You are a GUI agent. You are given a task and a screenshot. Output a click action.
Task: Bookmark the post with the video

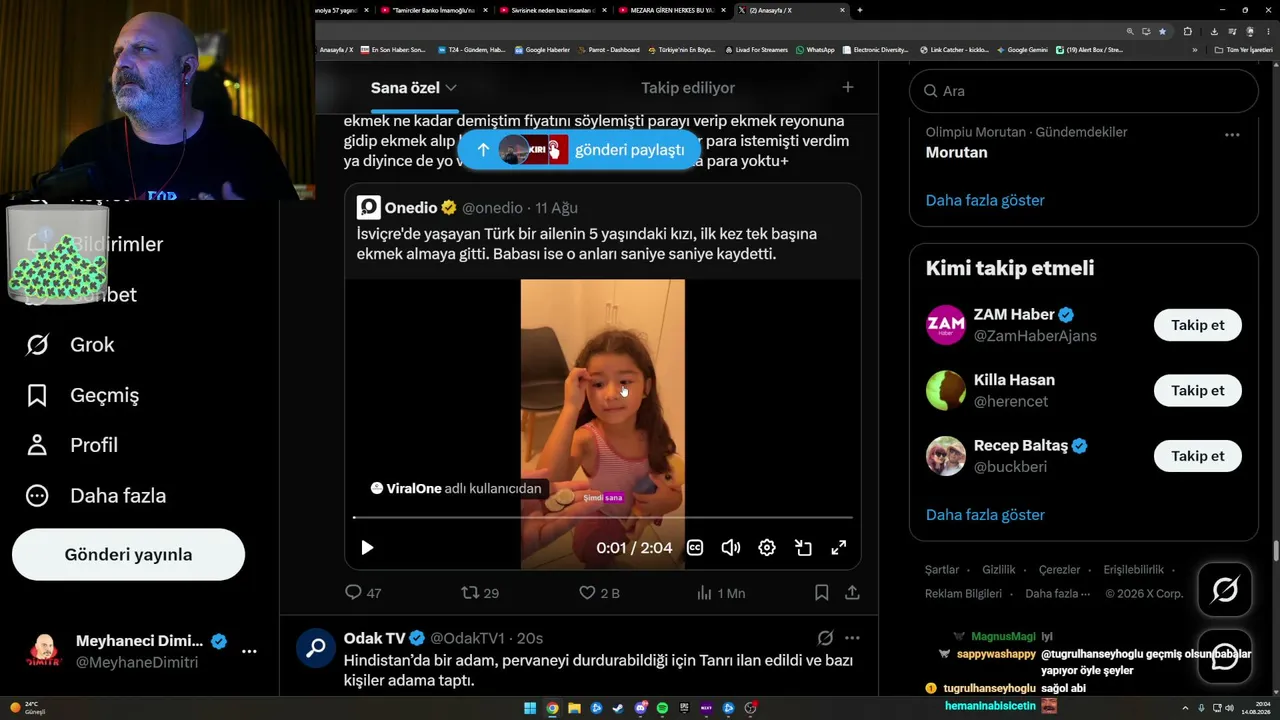(822, 593)
